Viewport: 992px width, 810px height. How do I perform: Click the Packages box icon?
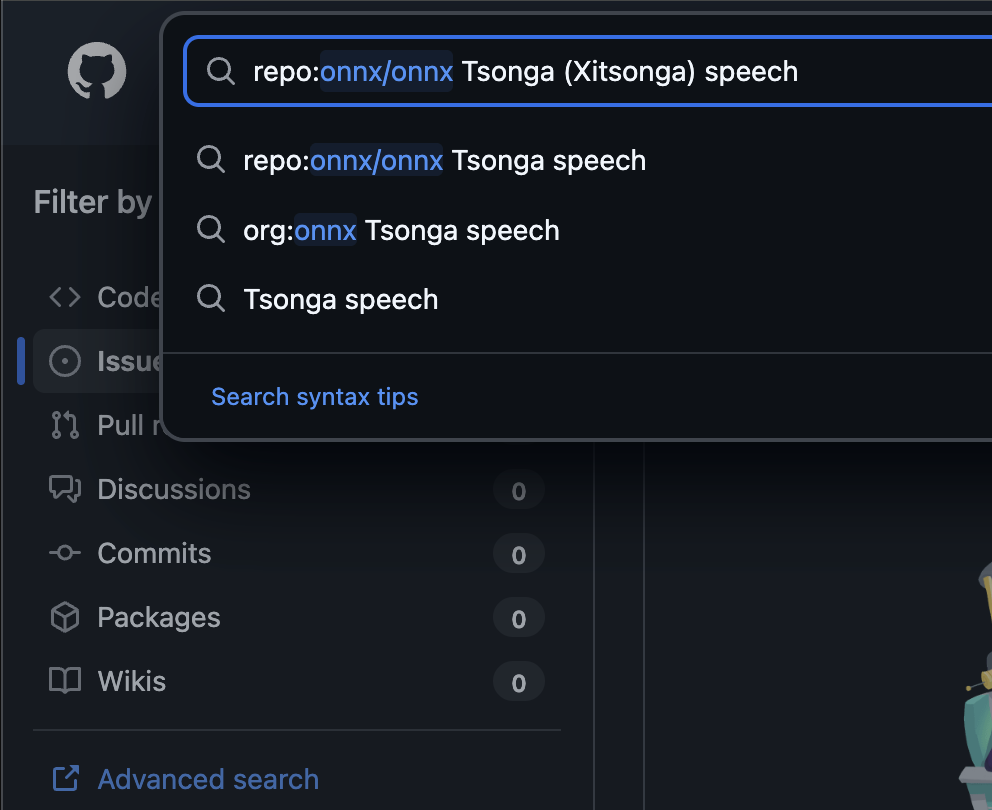coord(65,618)
